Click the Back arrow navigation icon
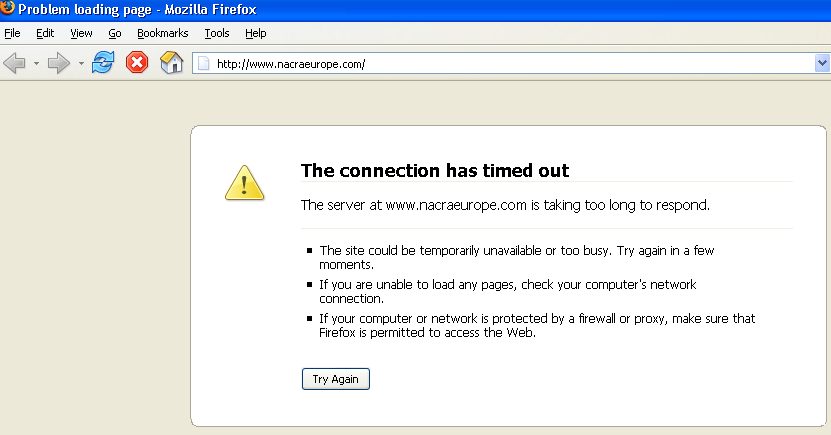Viewport: 831px width, 435px height. (14, 63)
